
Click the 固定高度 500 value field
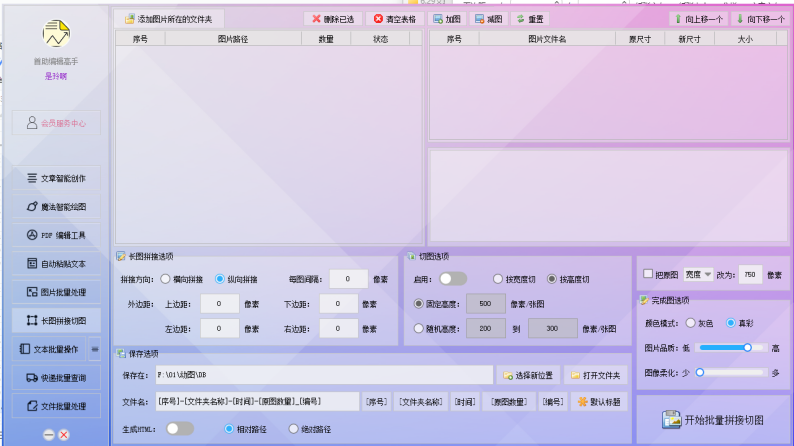point(486,304)
